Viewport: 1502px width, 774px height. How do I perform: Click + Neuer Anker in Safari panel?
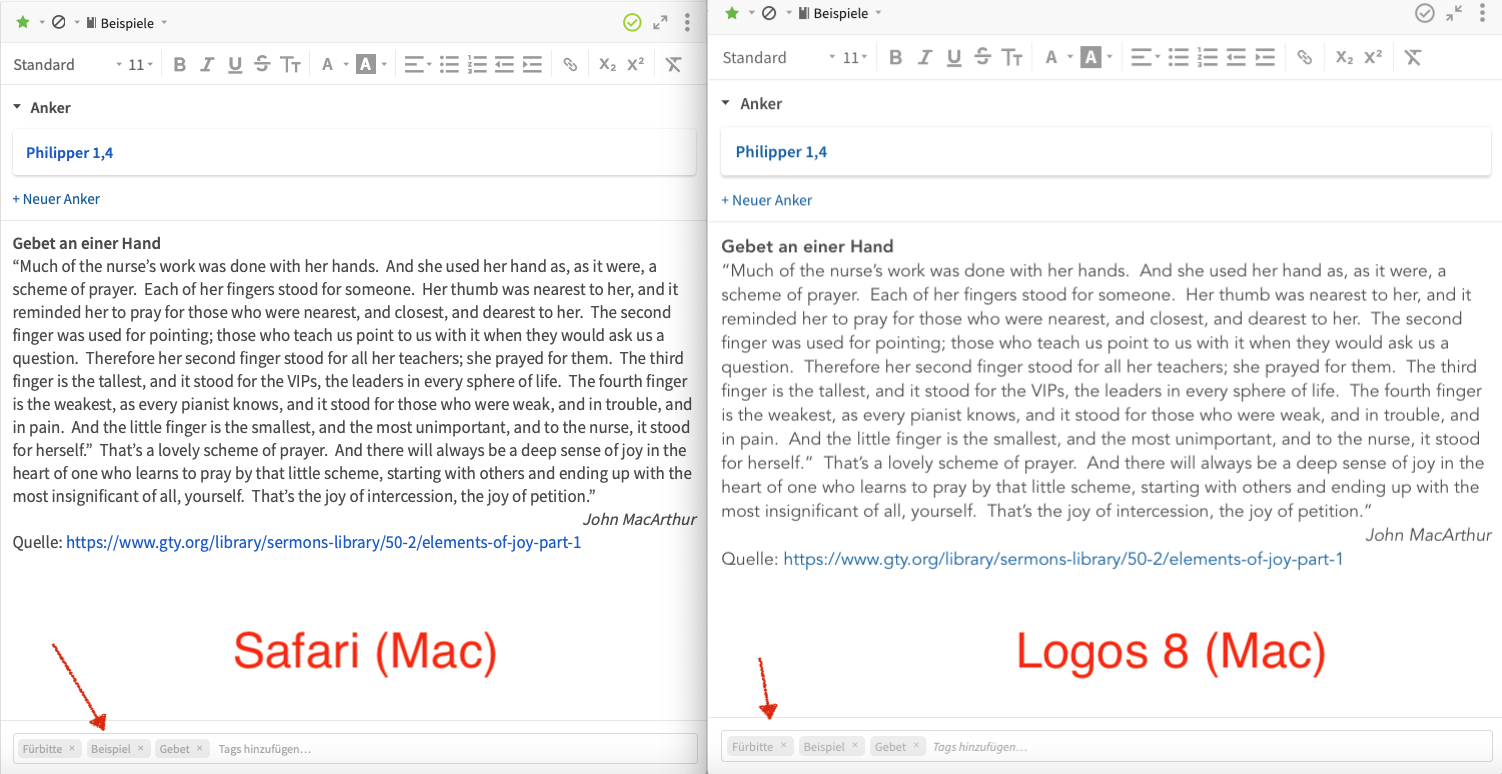pos(56,199)
